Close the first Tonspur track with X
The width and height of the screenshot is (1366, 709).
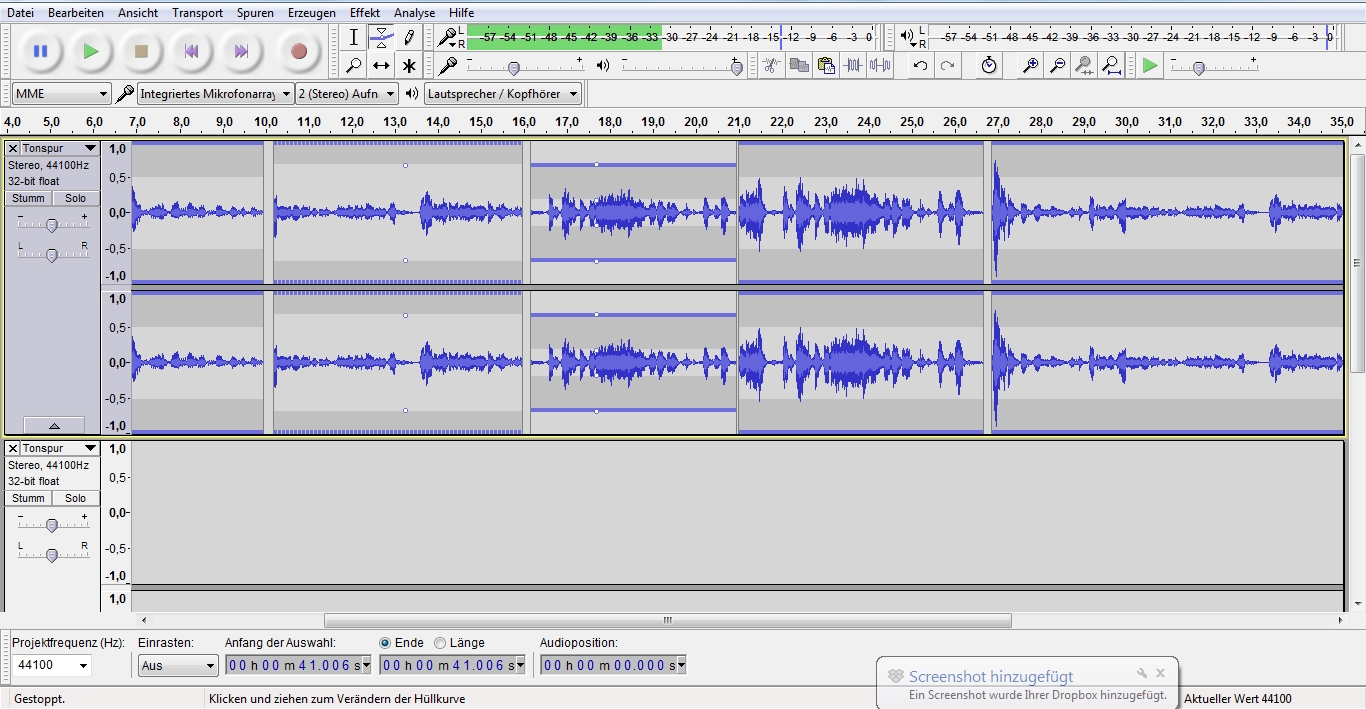(x=13, y=148)
